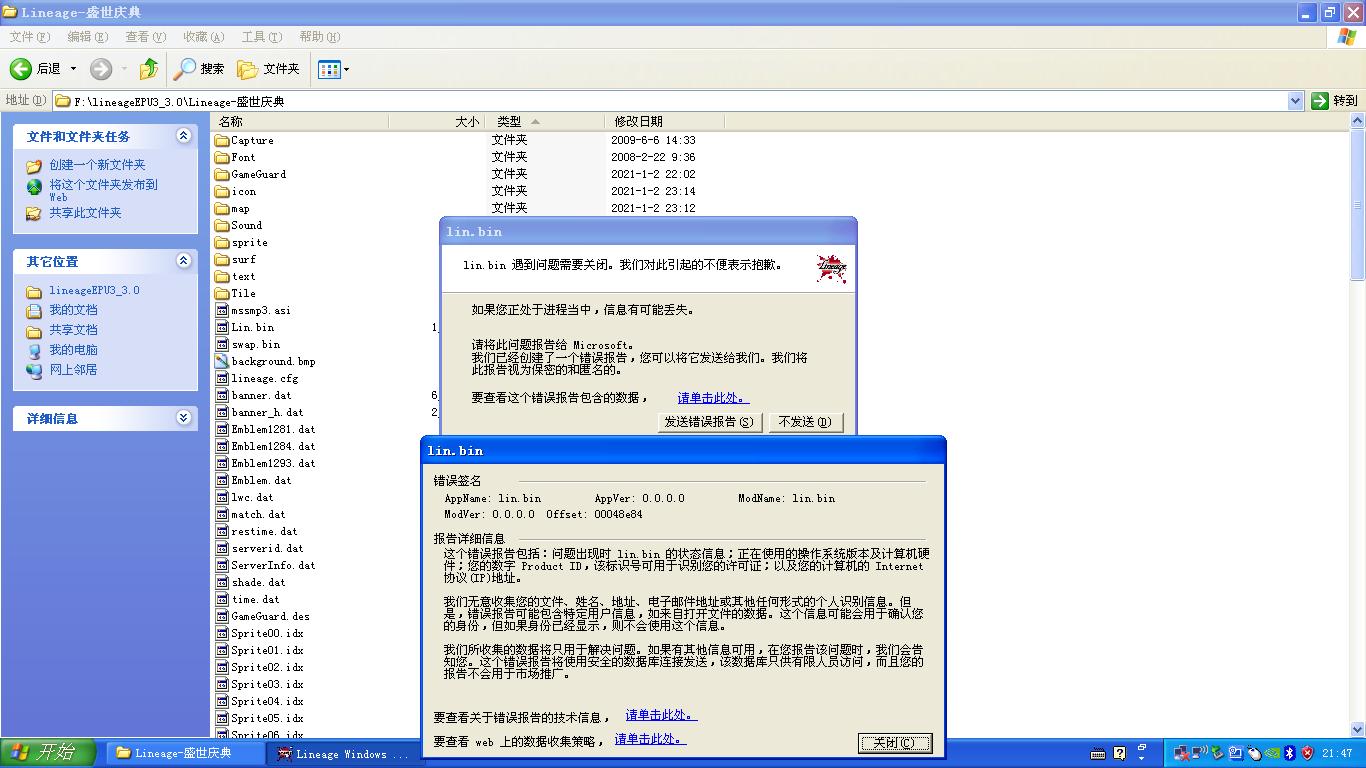Open the wireless network tray icon
This screenshot has width=1366, height=768.
coord(1200,753)
